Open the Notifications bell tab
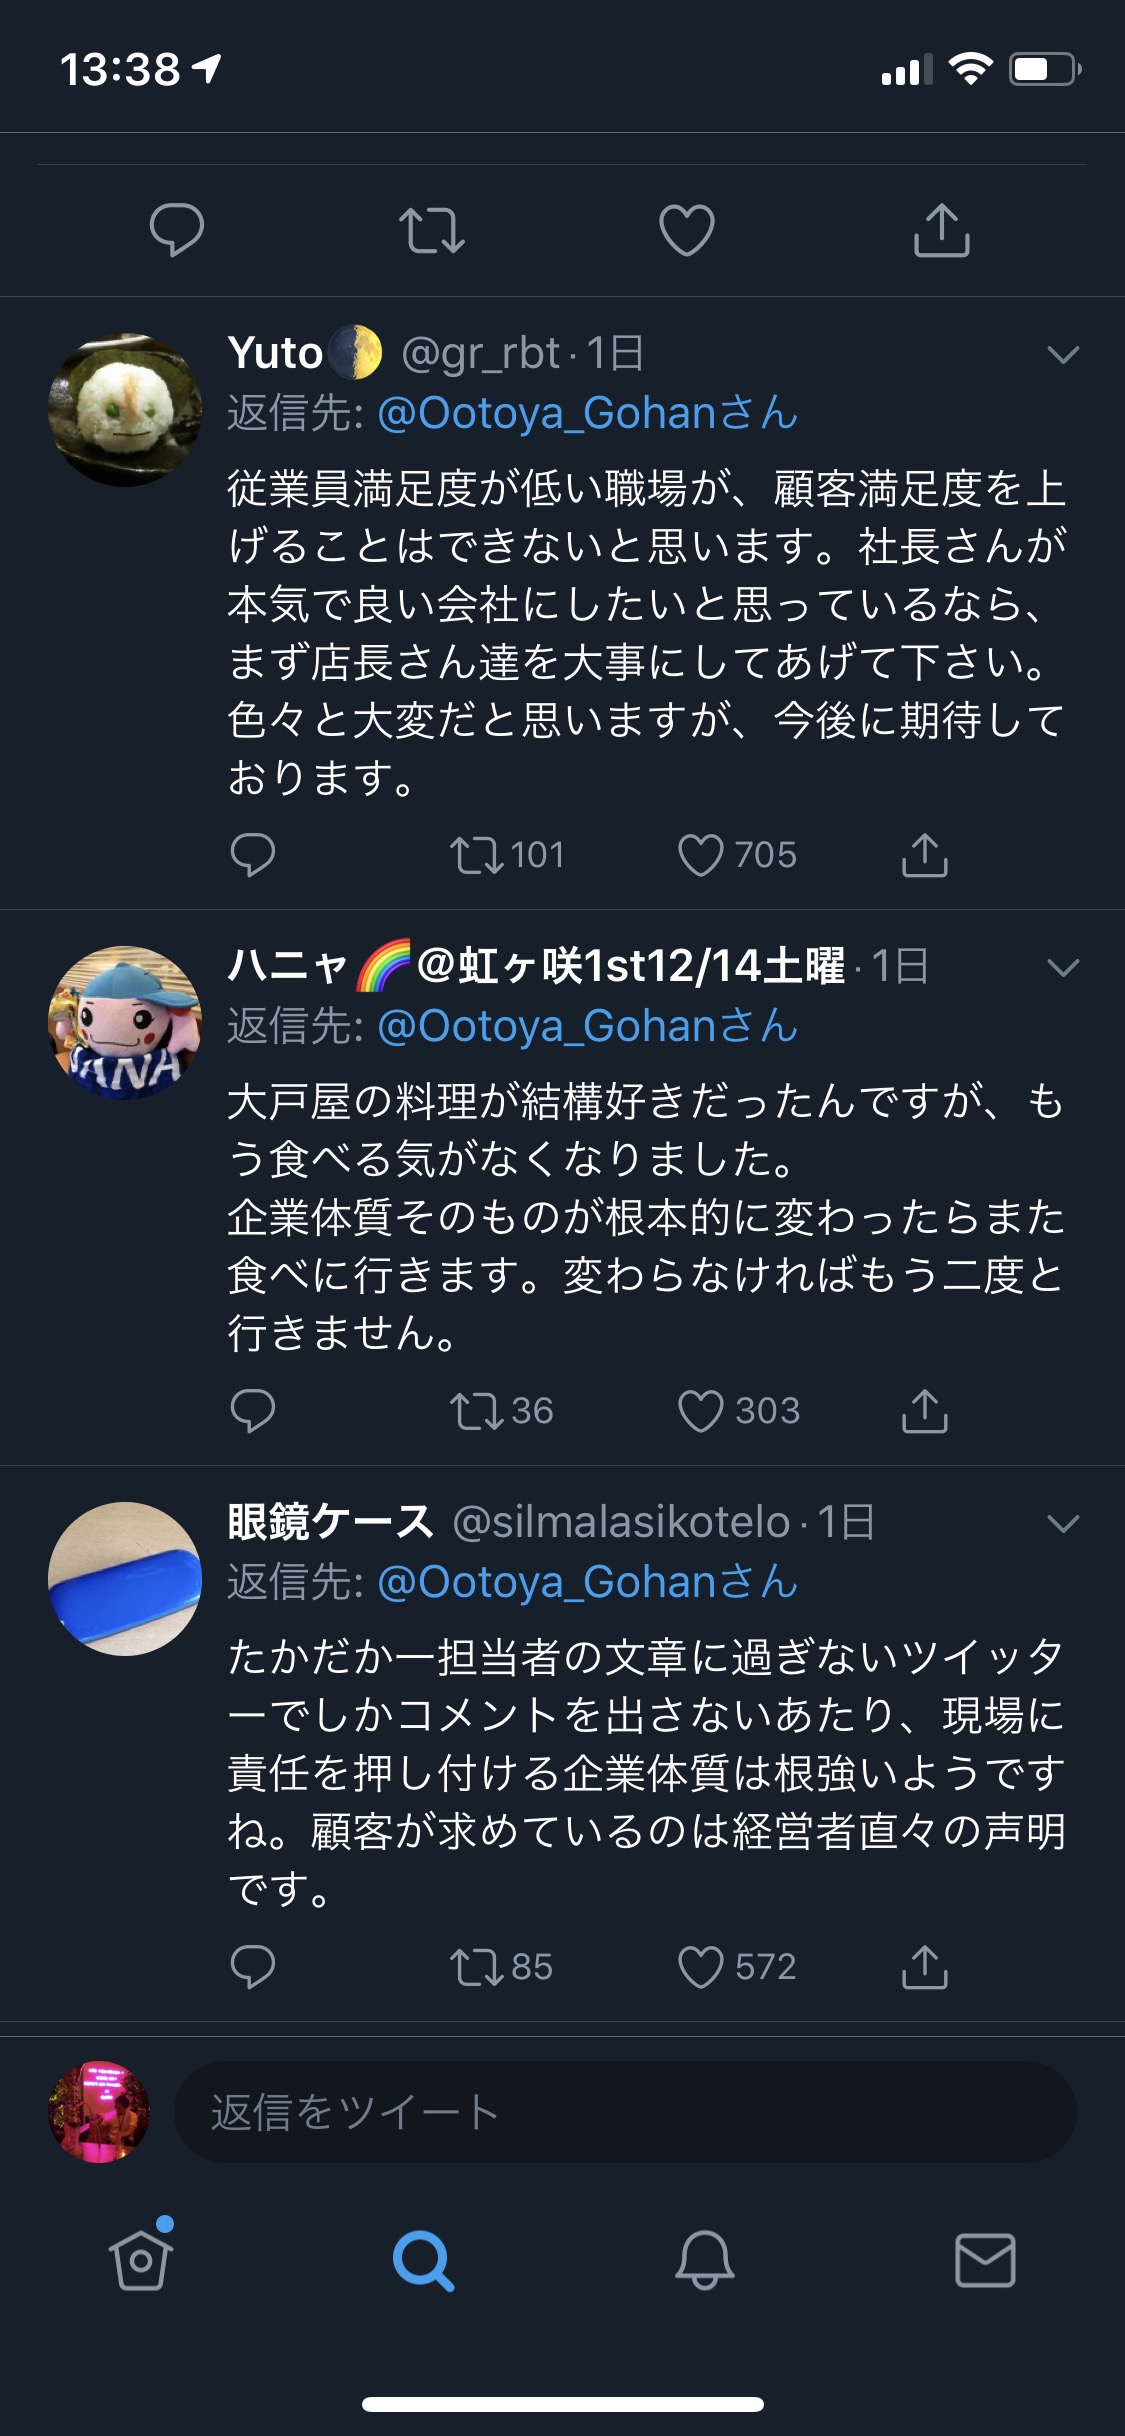1125x2436 pixels. [x=705, y=2259]
